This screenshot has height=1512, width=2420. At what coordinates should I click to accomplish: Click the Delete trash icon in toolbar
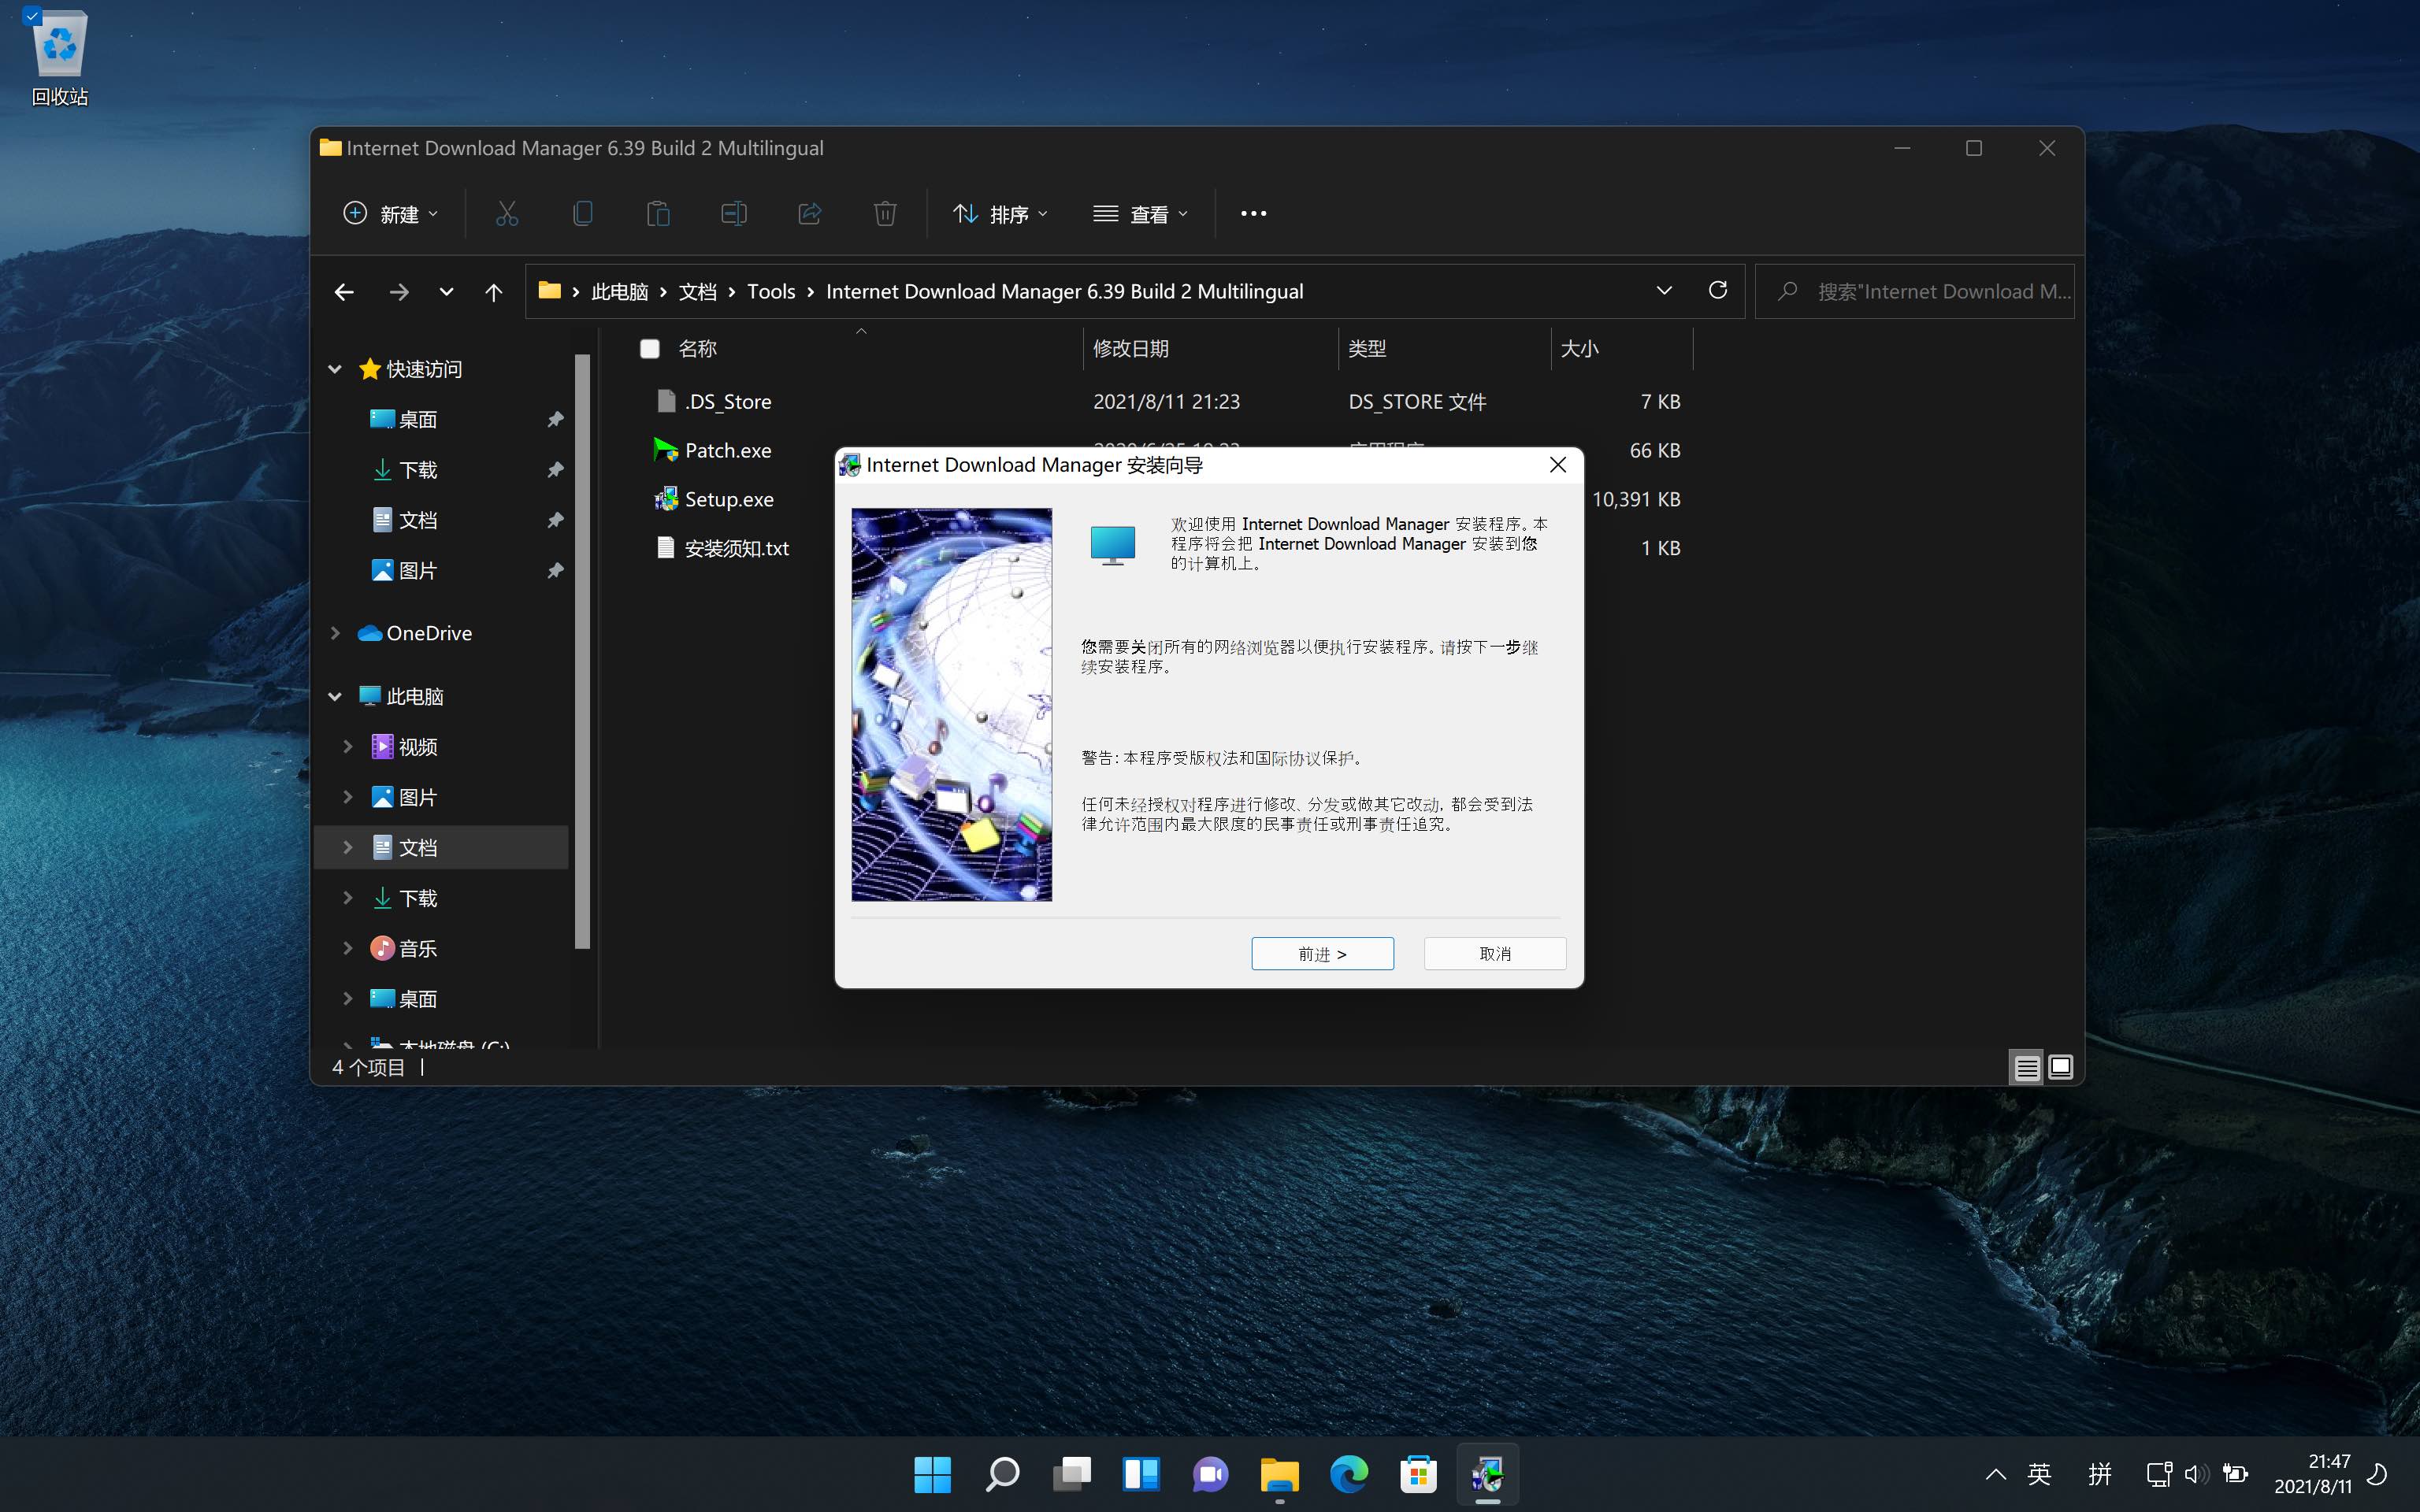(x=885, y=213)
